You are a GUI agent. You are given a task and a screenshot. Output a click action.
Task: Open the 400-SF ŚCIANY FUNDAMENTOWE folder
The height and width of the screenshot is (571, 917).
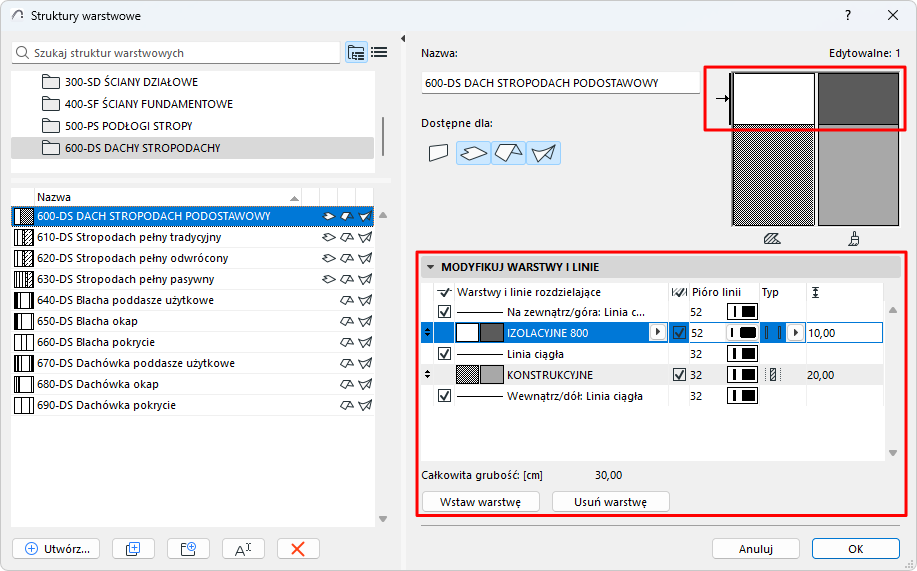[149, 104]
